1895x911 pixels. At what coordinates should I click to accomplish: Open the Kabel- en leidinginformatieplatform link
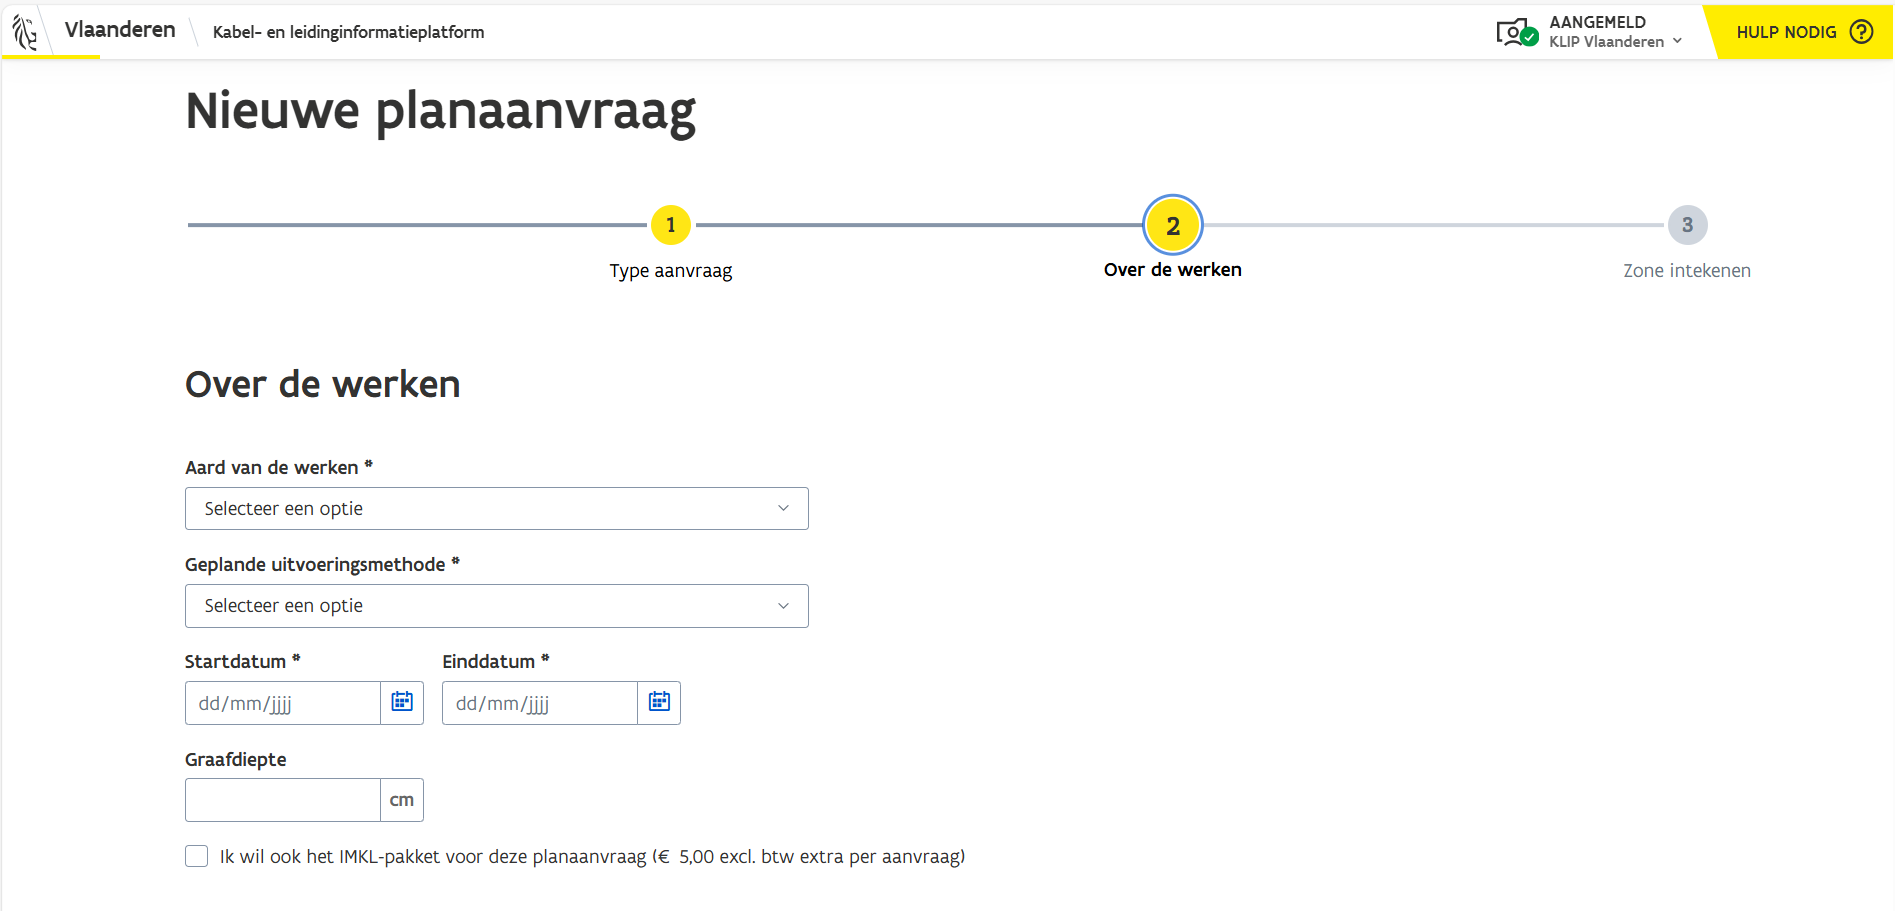(348, 32)
